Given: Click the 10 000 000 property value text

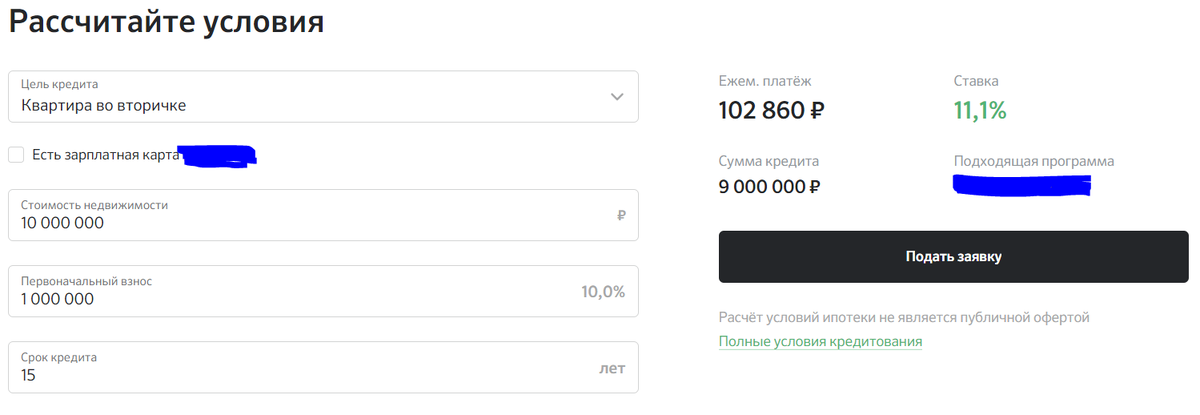Looking at the screenshot, I should point(62,224).
